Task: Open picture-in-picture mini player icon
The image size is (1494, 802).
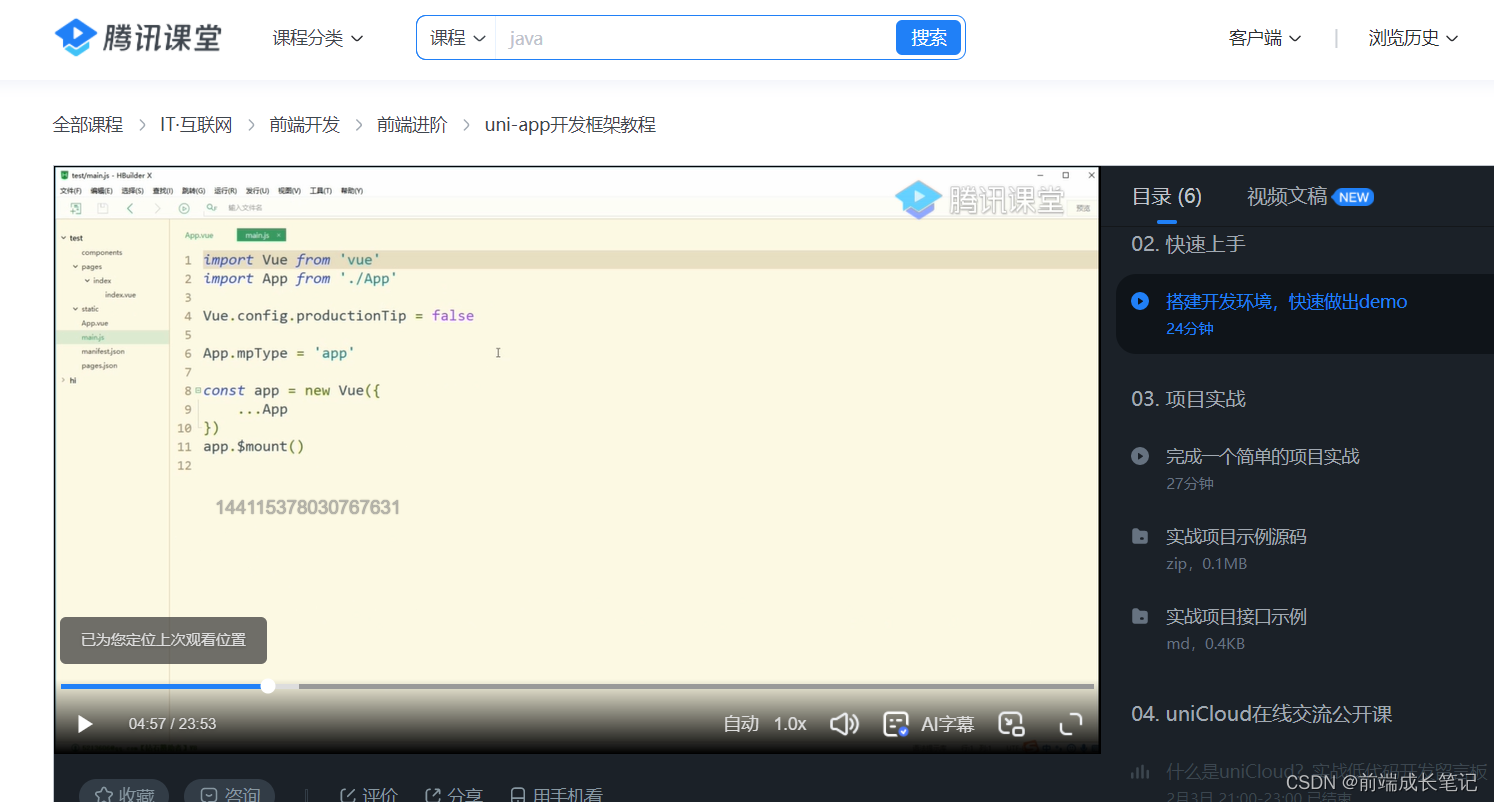Action: point(1012,724)
